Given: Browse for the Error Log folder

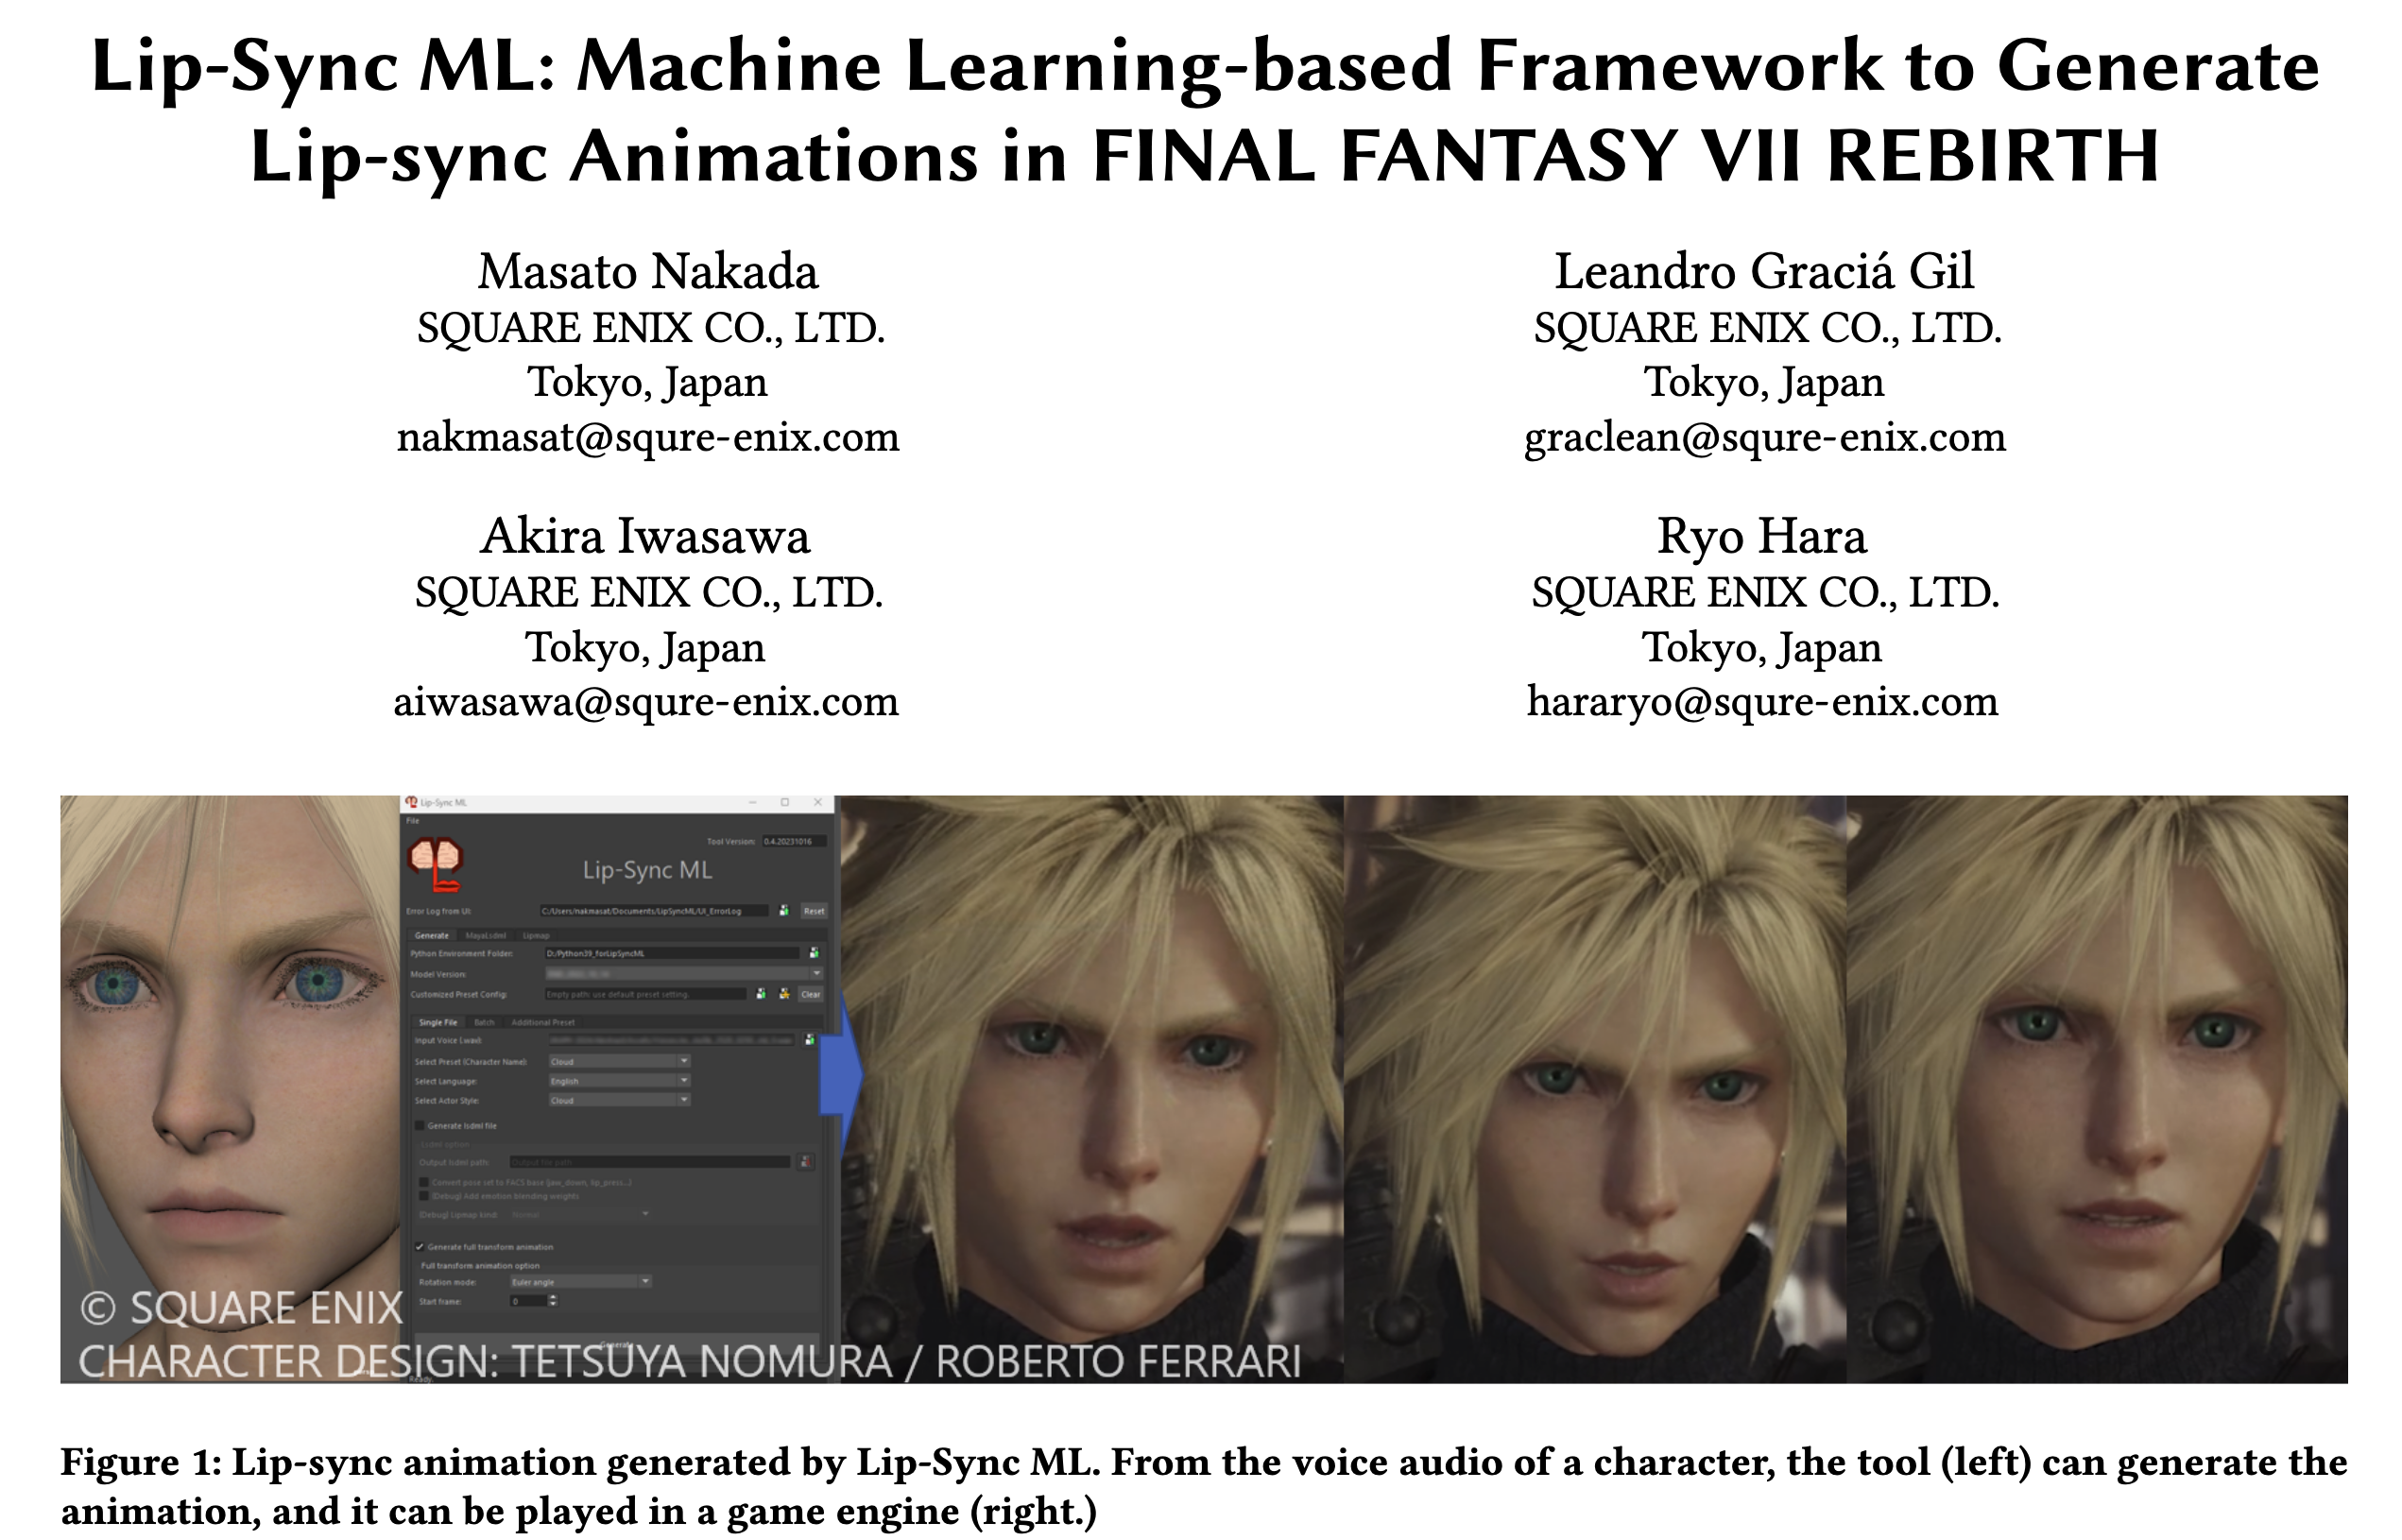Looking at the screenshot, I should pyautogui.click(x=784, y=910).
